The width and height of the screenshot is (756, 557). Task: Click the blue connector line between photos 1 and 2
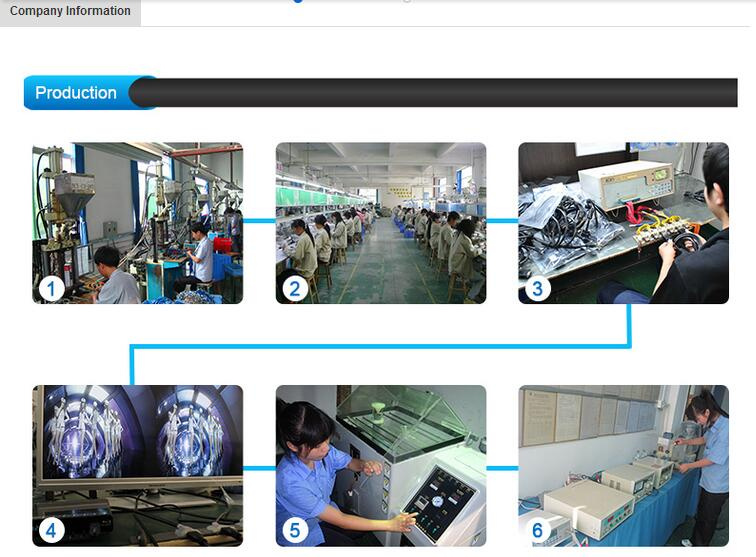tap(259, 221)
